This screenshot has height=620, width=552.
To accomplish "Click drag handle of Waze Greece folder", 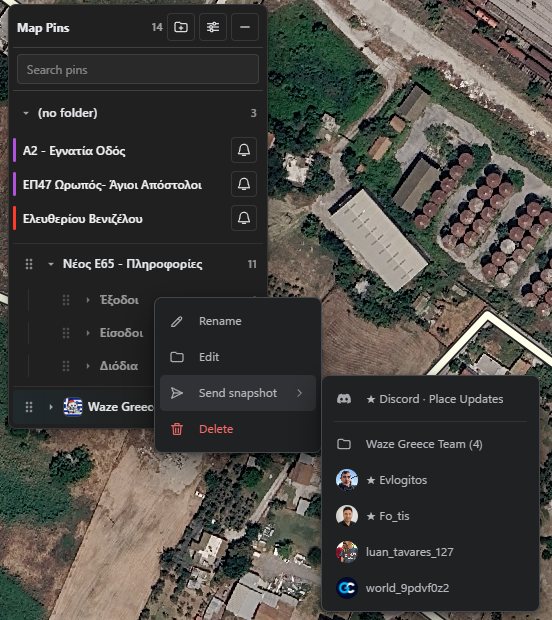I will coord(29,407).
